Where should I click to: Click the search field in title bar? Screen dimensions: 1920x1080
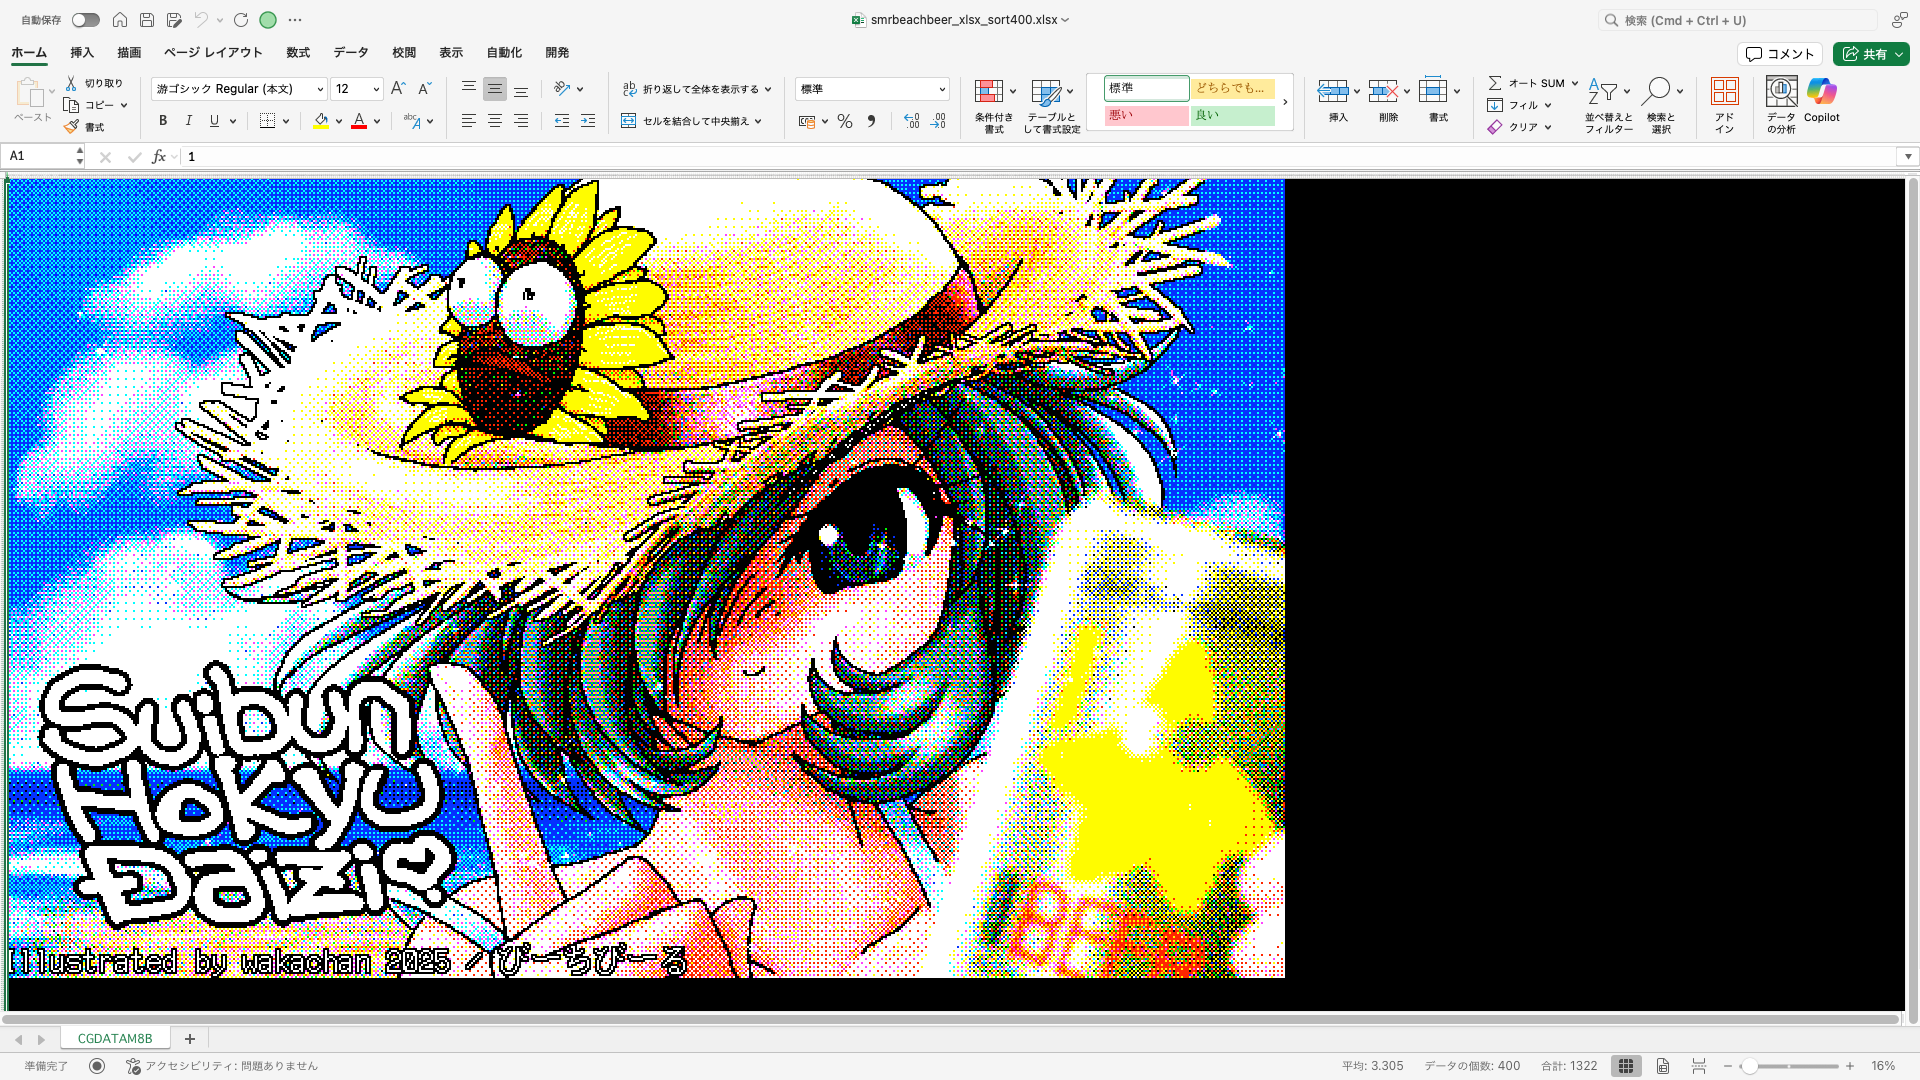pos(1738,20)
